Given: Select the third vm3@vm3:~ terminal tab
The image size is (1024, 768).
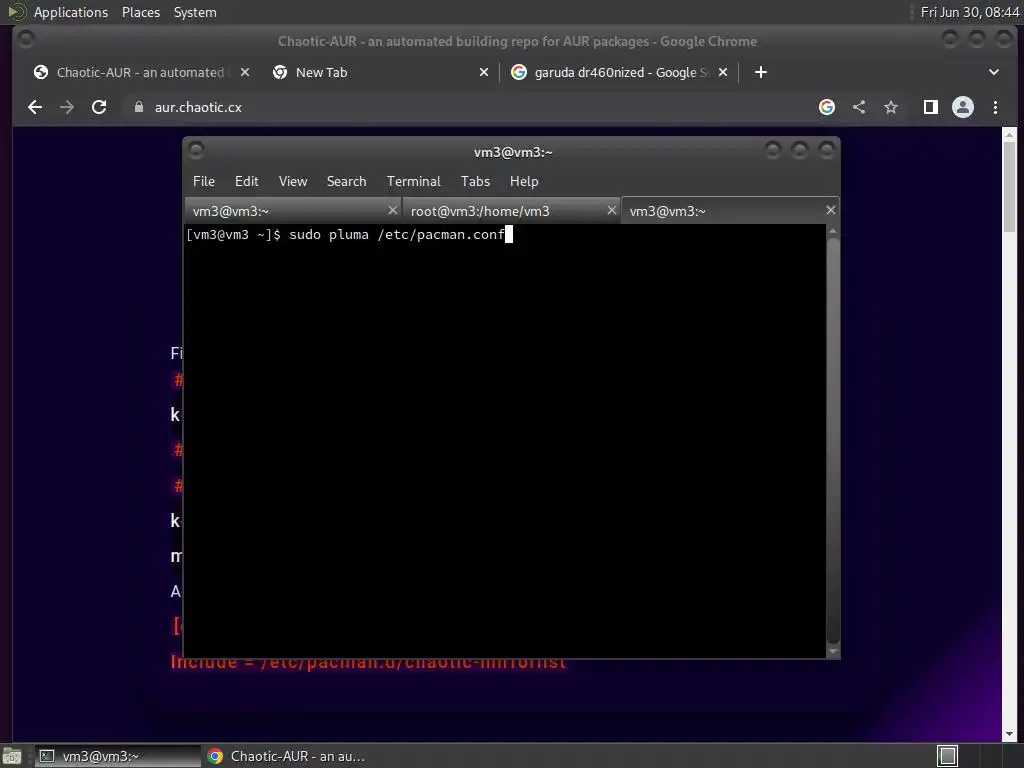Looking at the screenshot, I should click(729, 211).
